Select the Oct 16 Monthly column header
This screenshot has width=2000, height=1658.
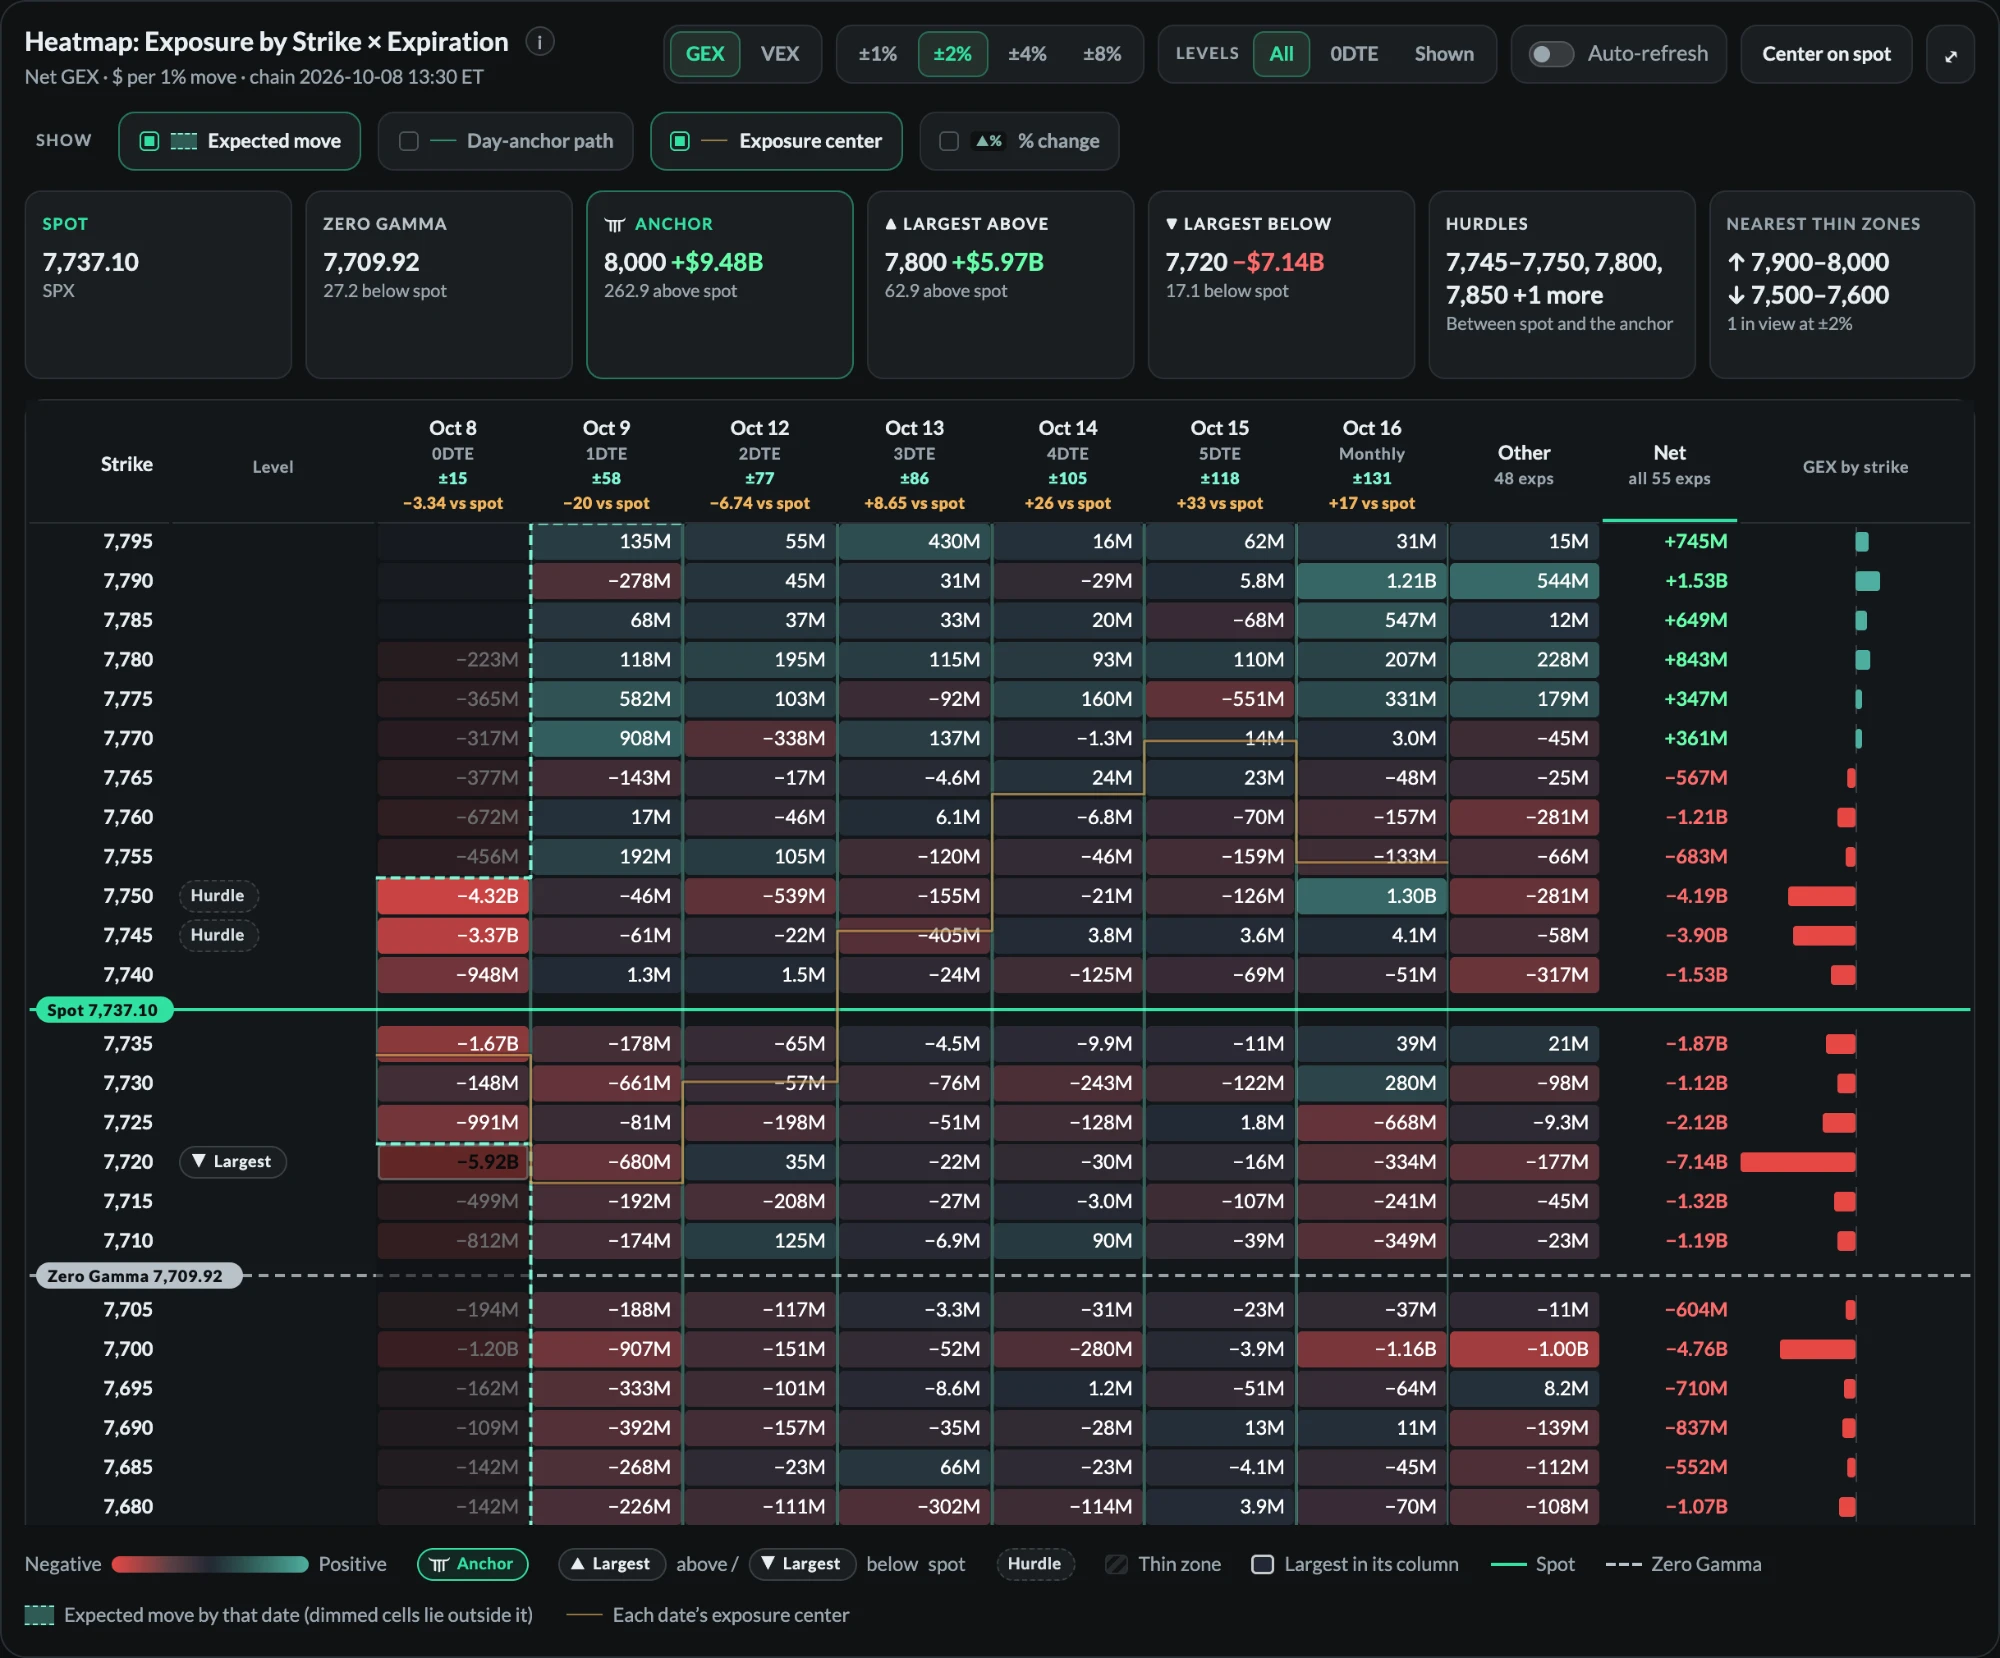[x=1372, y=465]
